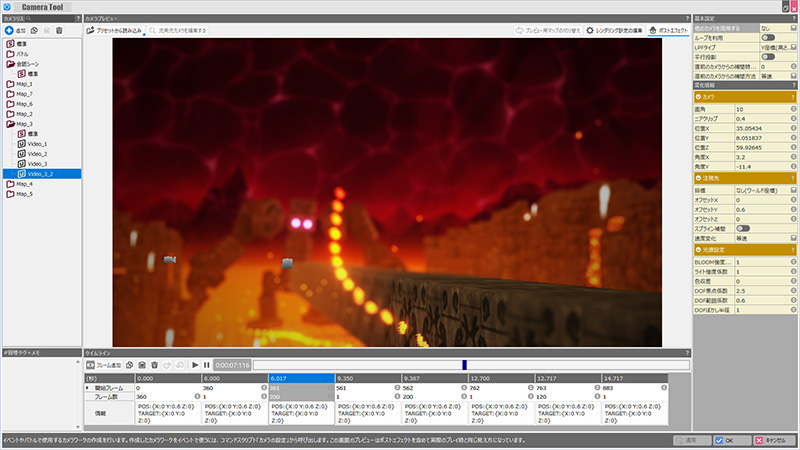
Task: Open レンダリング設定の編集 rendering settings
Action: [612, 31]
